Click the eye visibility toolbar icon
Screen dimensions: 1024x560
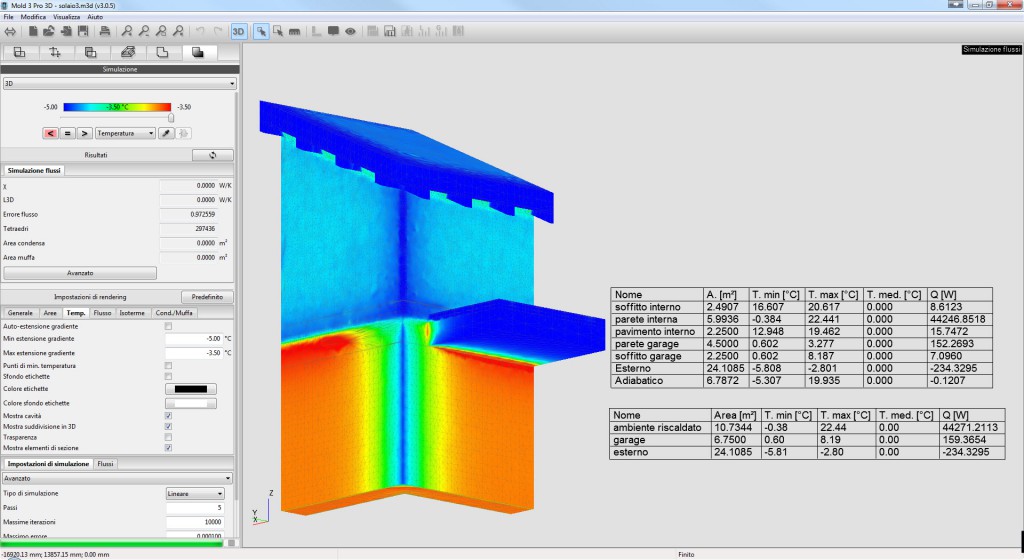(350, 31)
